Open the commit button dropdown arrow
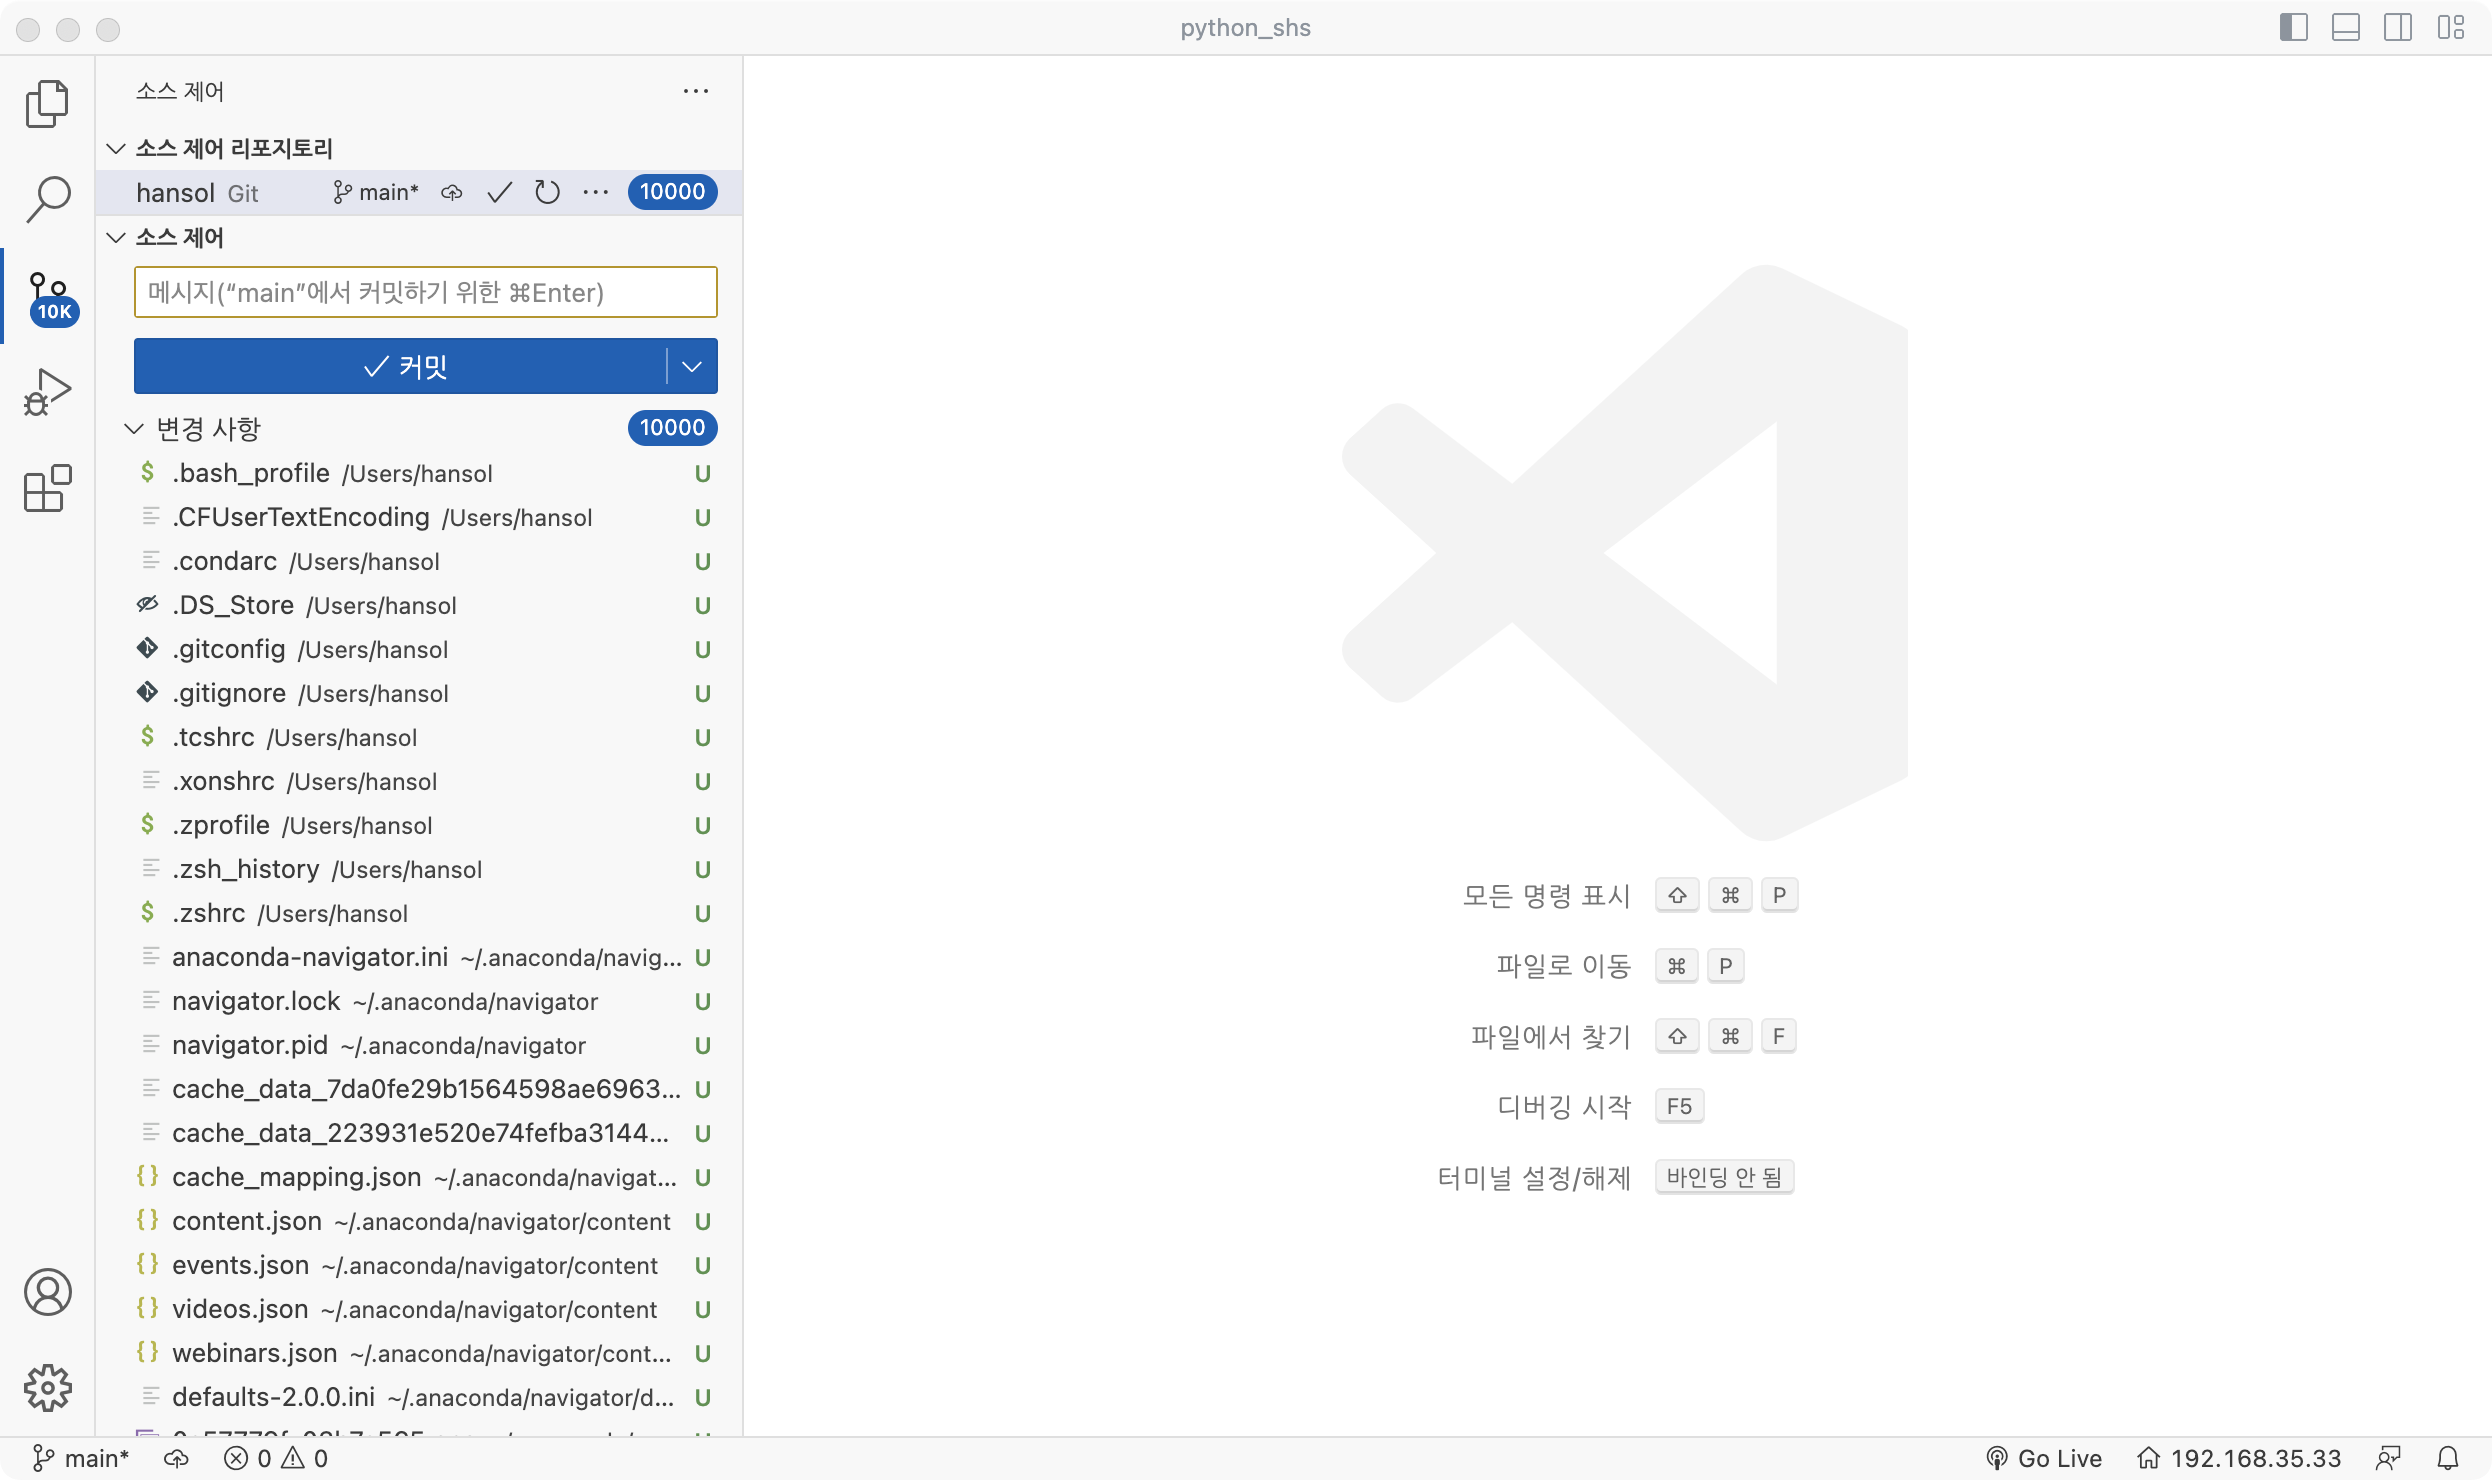The image size is (2492, 1480). tap(692, 366)
